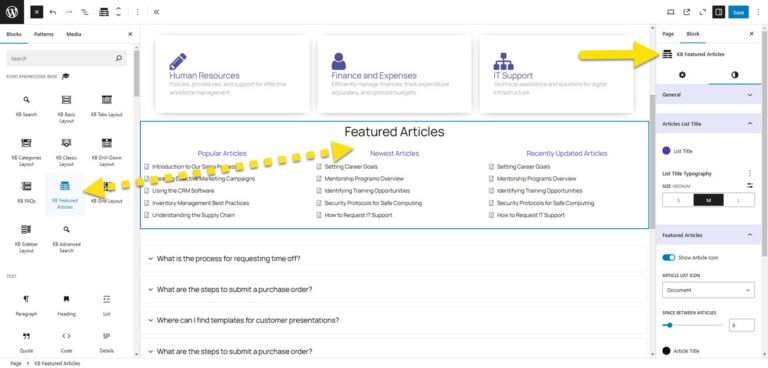Open Using the CRM Software article

pyautogui.click(x=183, y=191)
